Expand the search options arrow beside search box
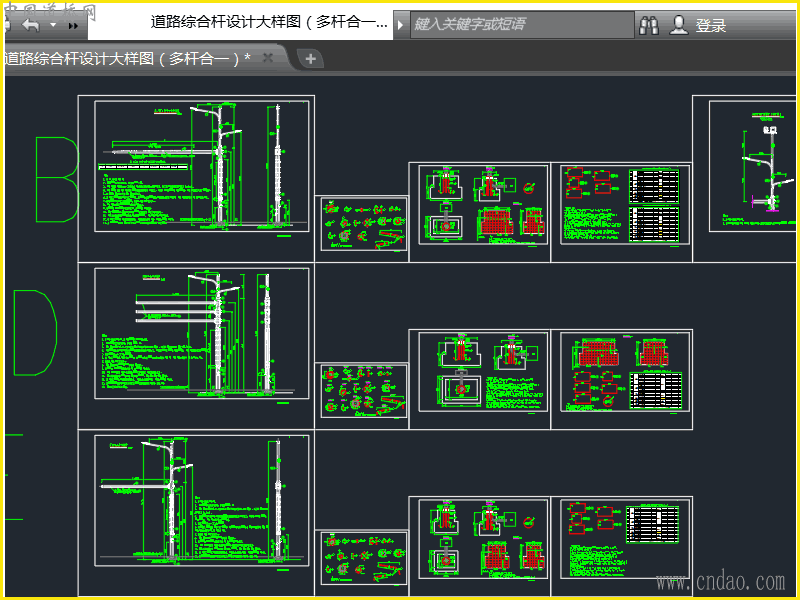This screenshot has height=600, width=800. (401, 24)
